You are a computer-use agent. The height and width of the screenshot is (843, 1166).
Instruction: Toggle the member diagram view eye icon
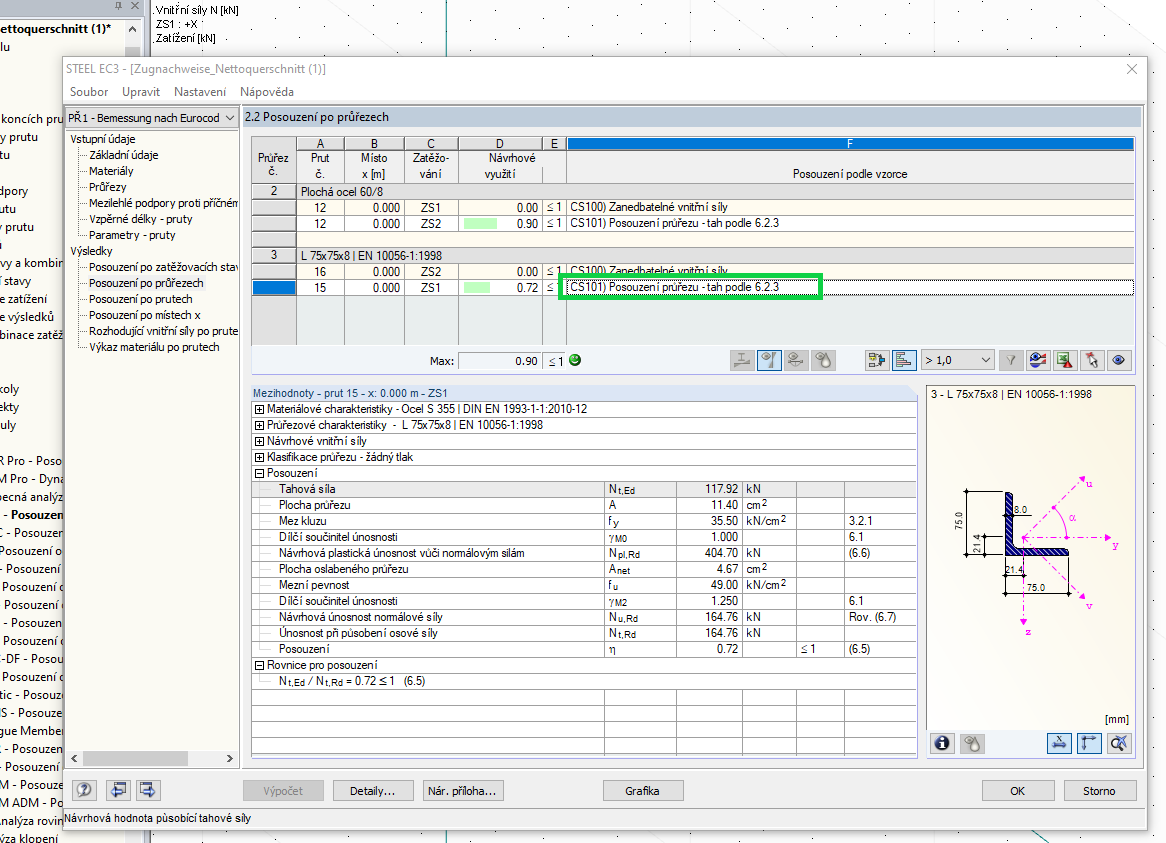point(769,361)
